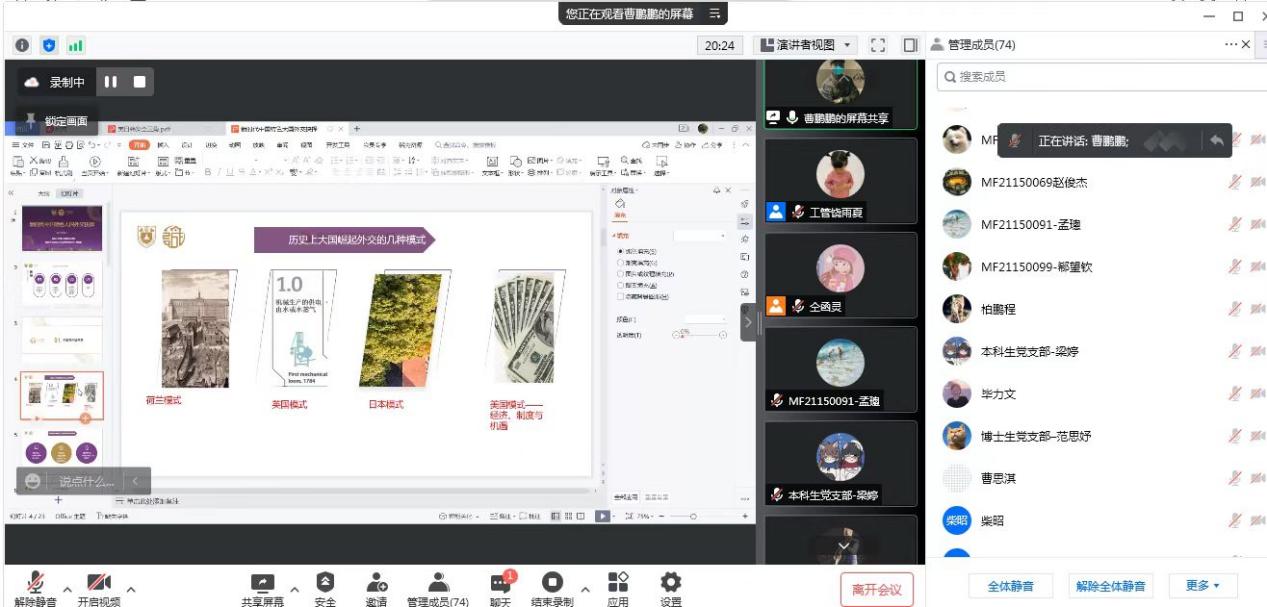
Task: Open the Security (安全) shield icon
Action: (x=325, y=583)
